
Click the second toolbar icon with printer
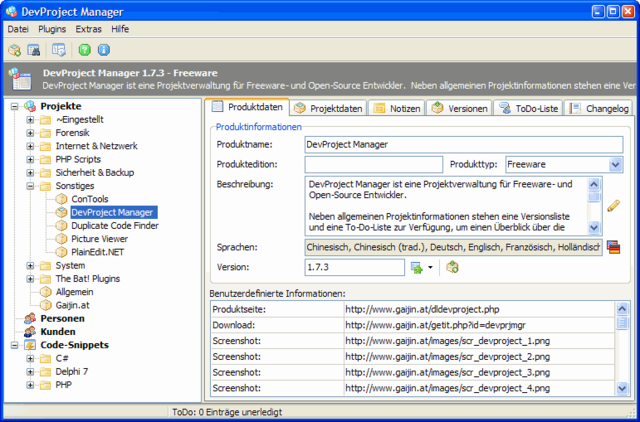33,50
